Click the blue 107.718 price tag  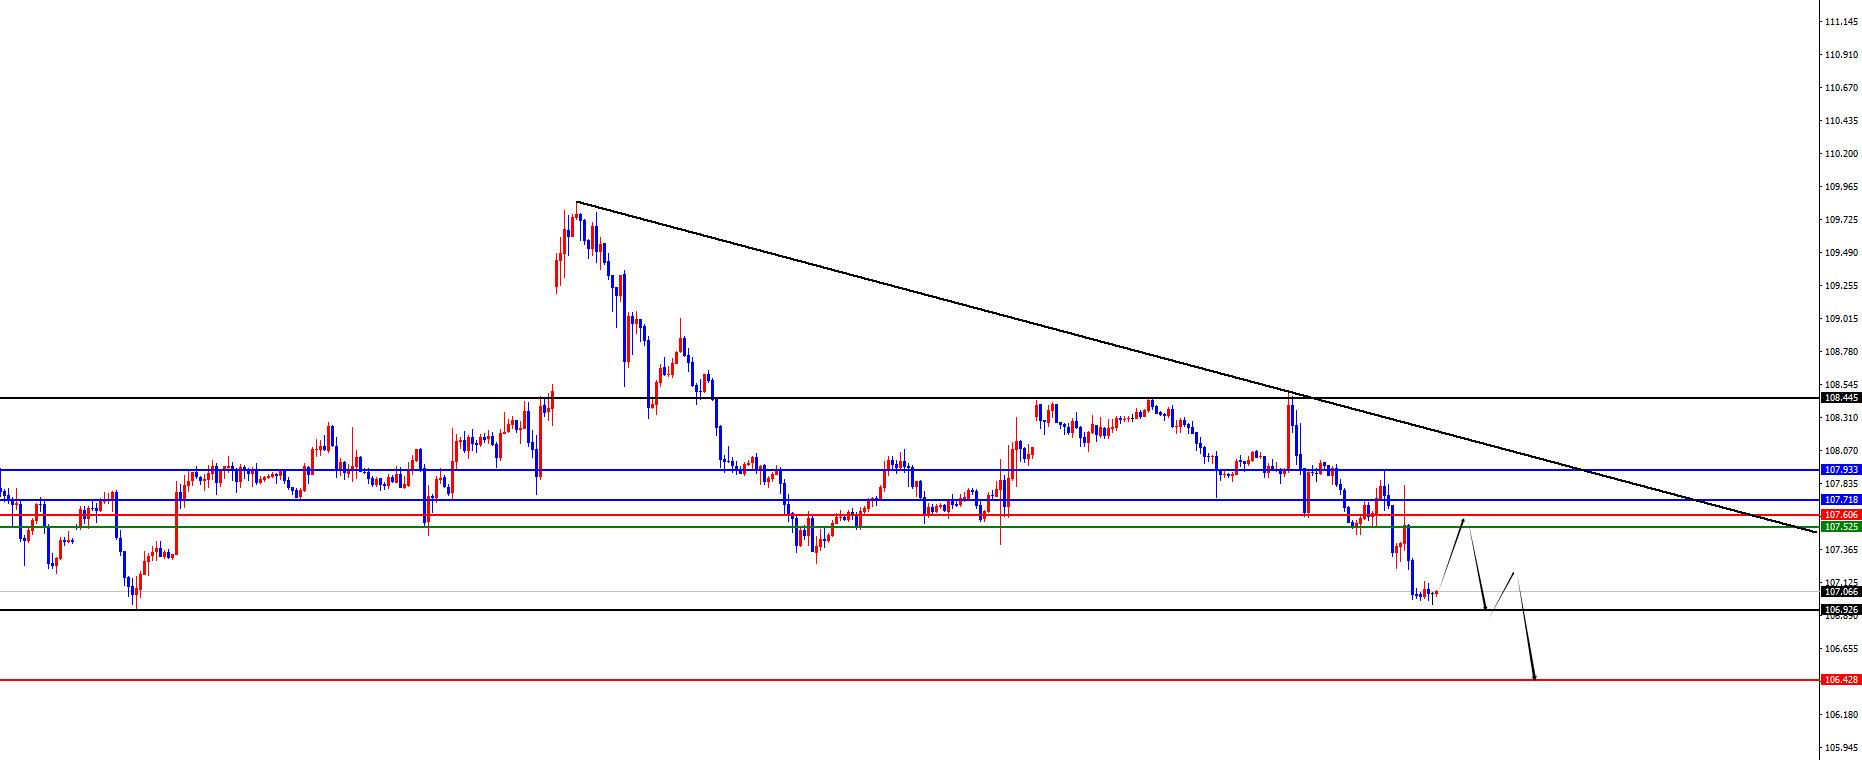point(1840,499)
